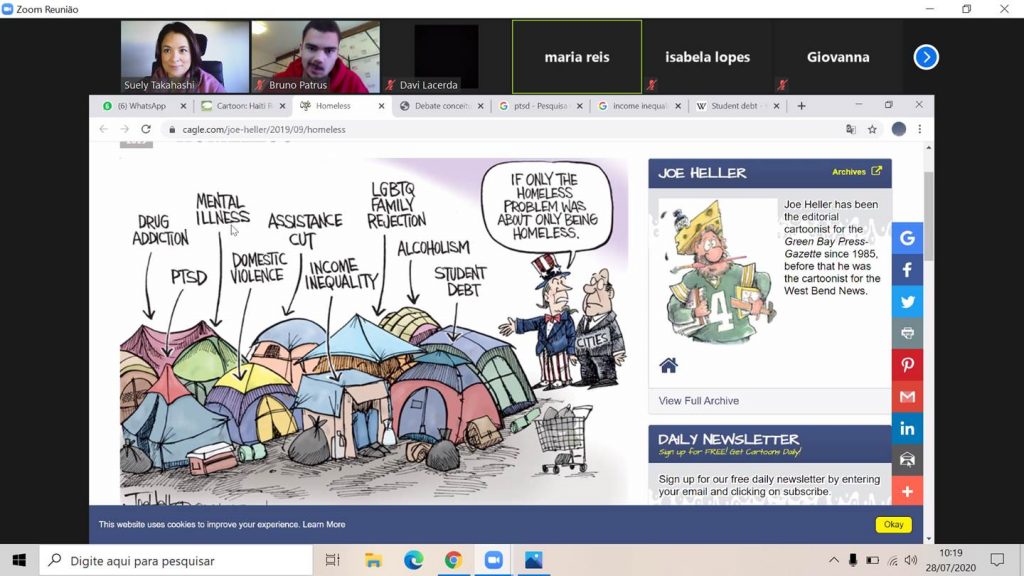Viewport: 1024px width, 576px height.
Task: Select Davi Lacerda's video tile
Action: [x=446, y=57]
